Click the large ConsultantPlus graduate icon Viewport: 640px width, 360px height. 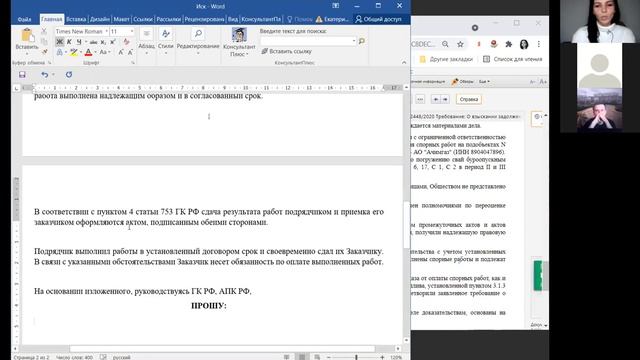click(239, 35)
